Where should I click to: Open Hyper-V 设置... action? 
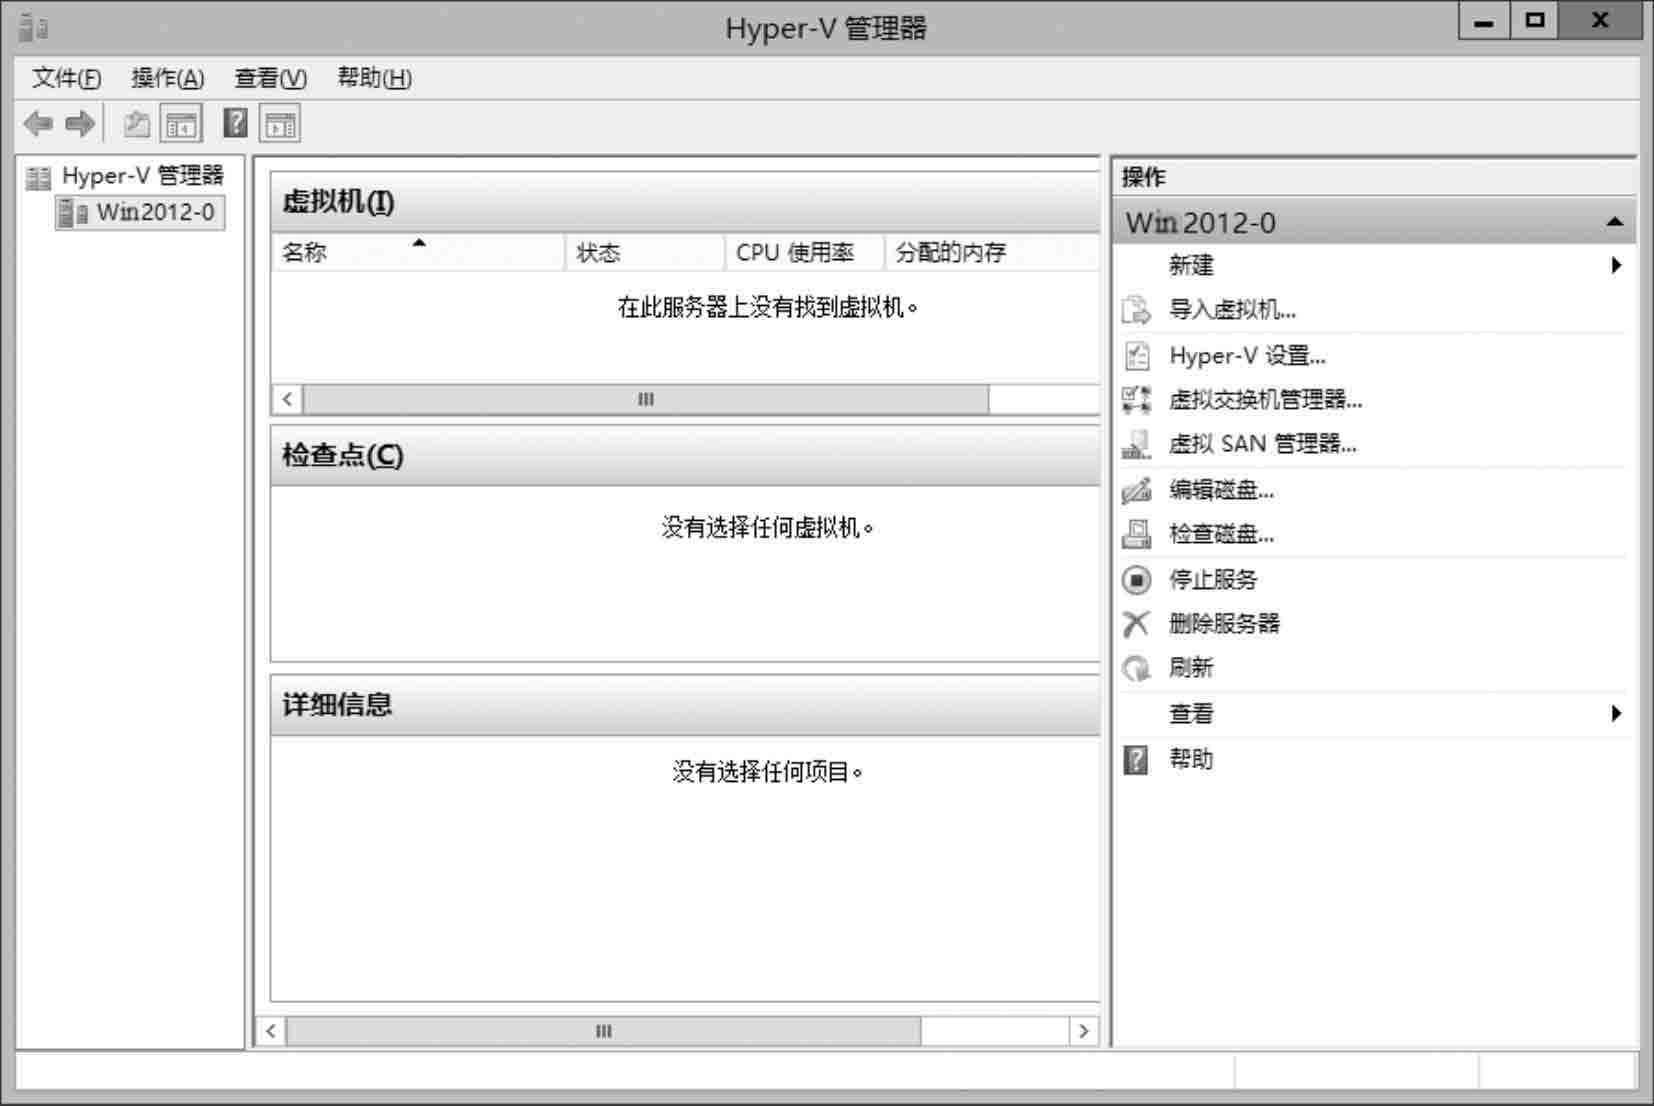pyautogui.click(x=1247, y=355)
